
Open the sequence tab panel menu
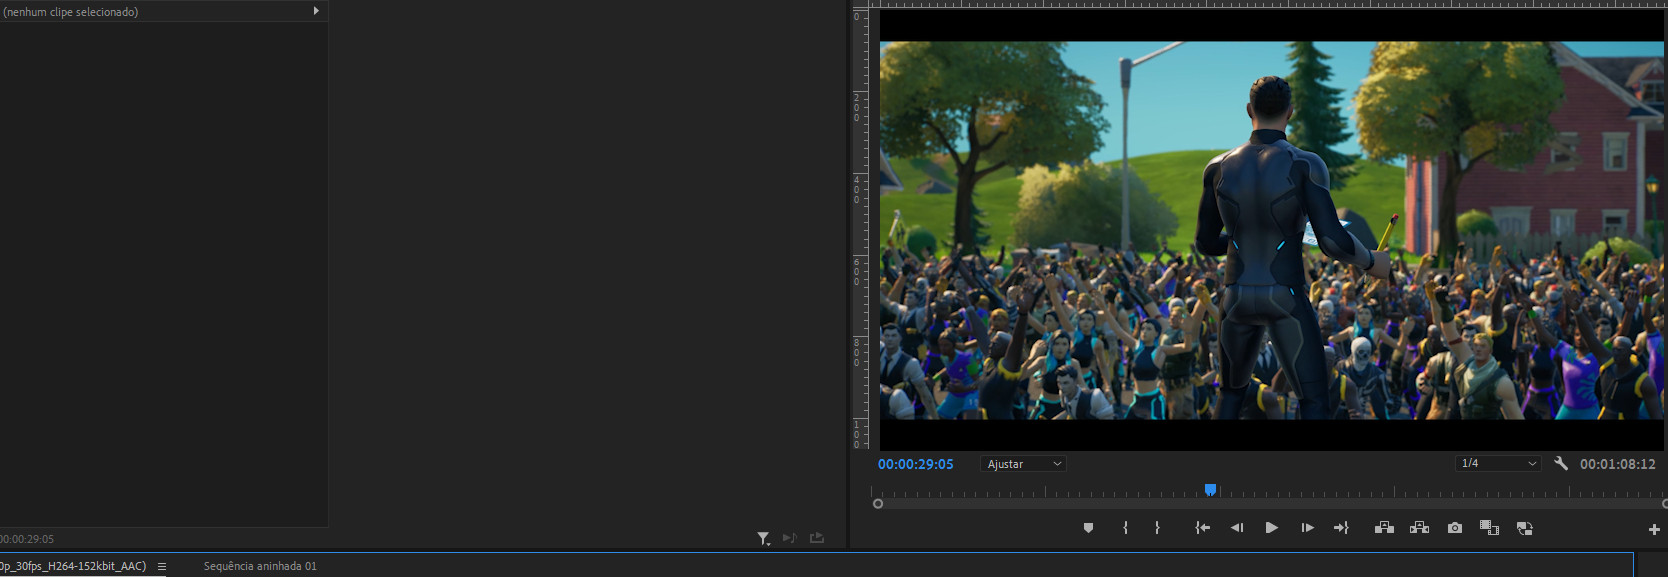[x=162, y=566]
